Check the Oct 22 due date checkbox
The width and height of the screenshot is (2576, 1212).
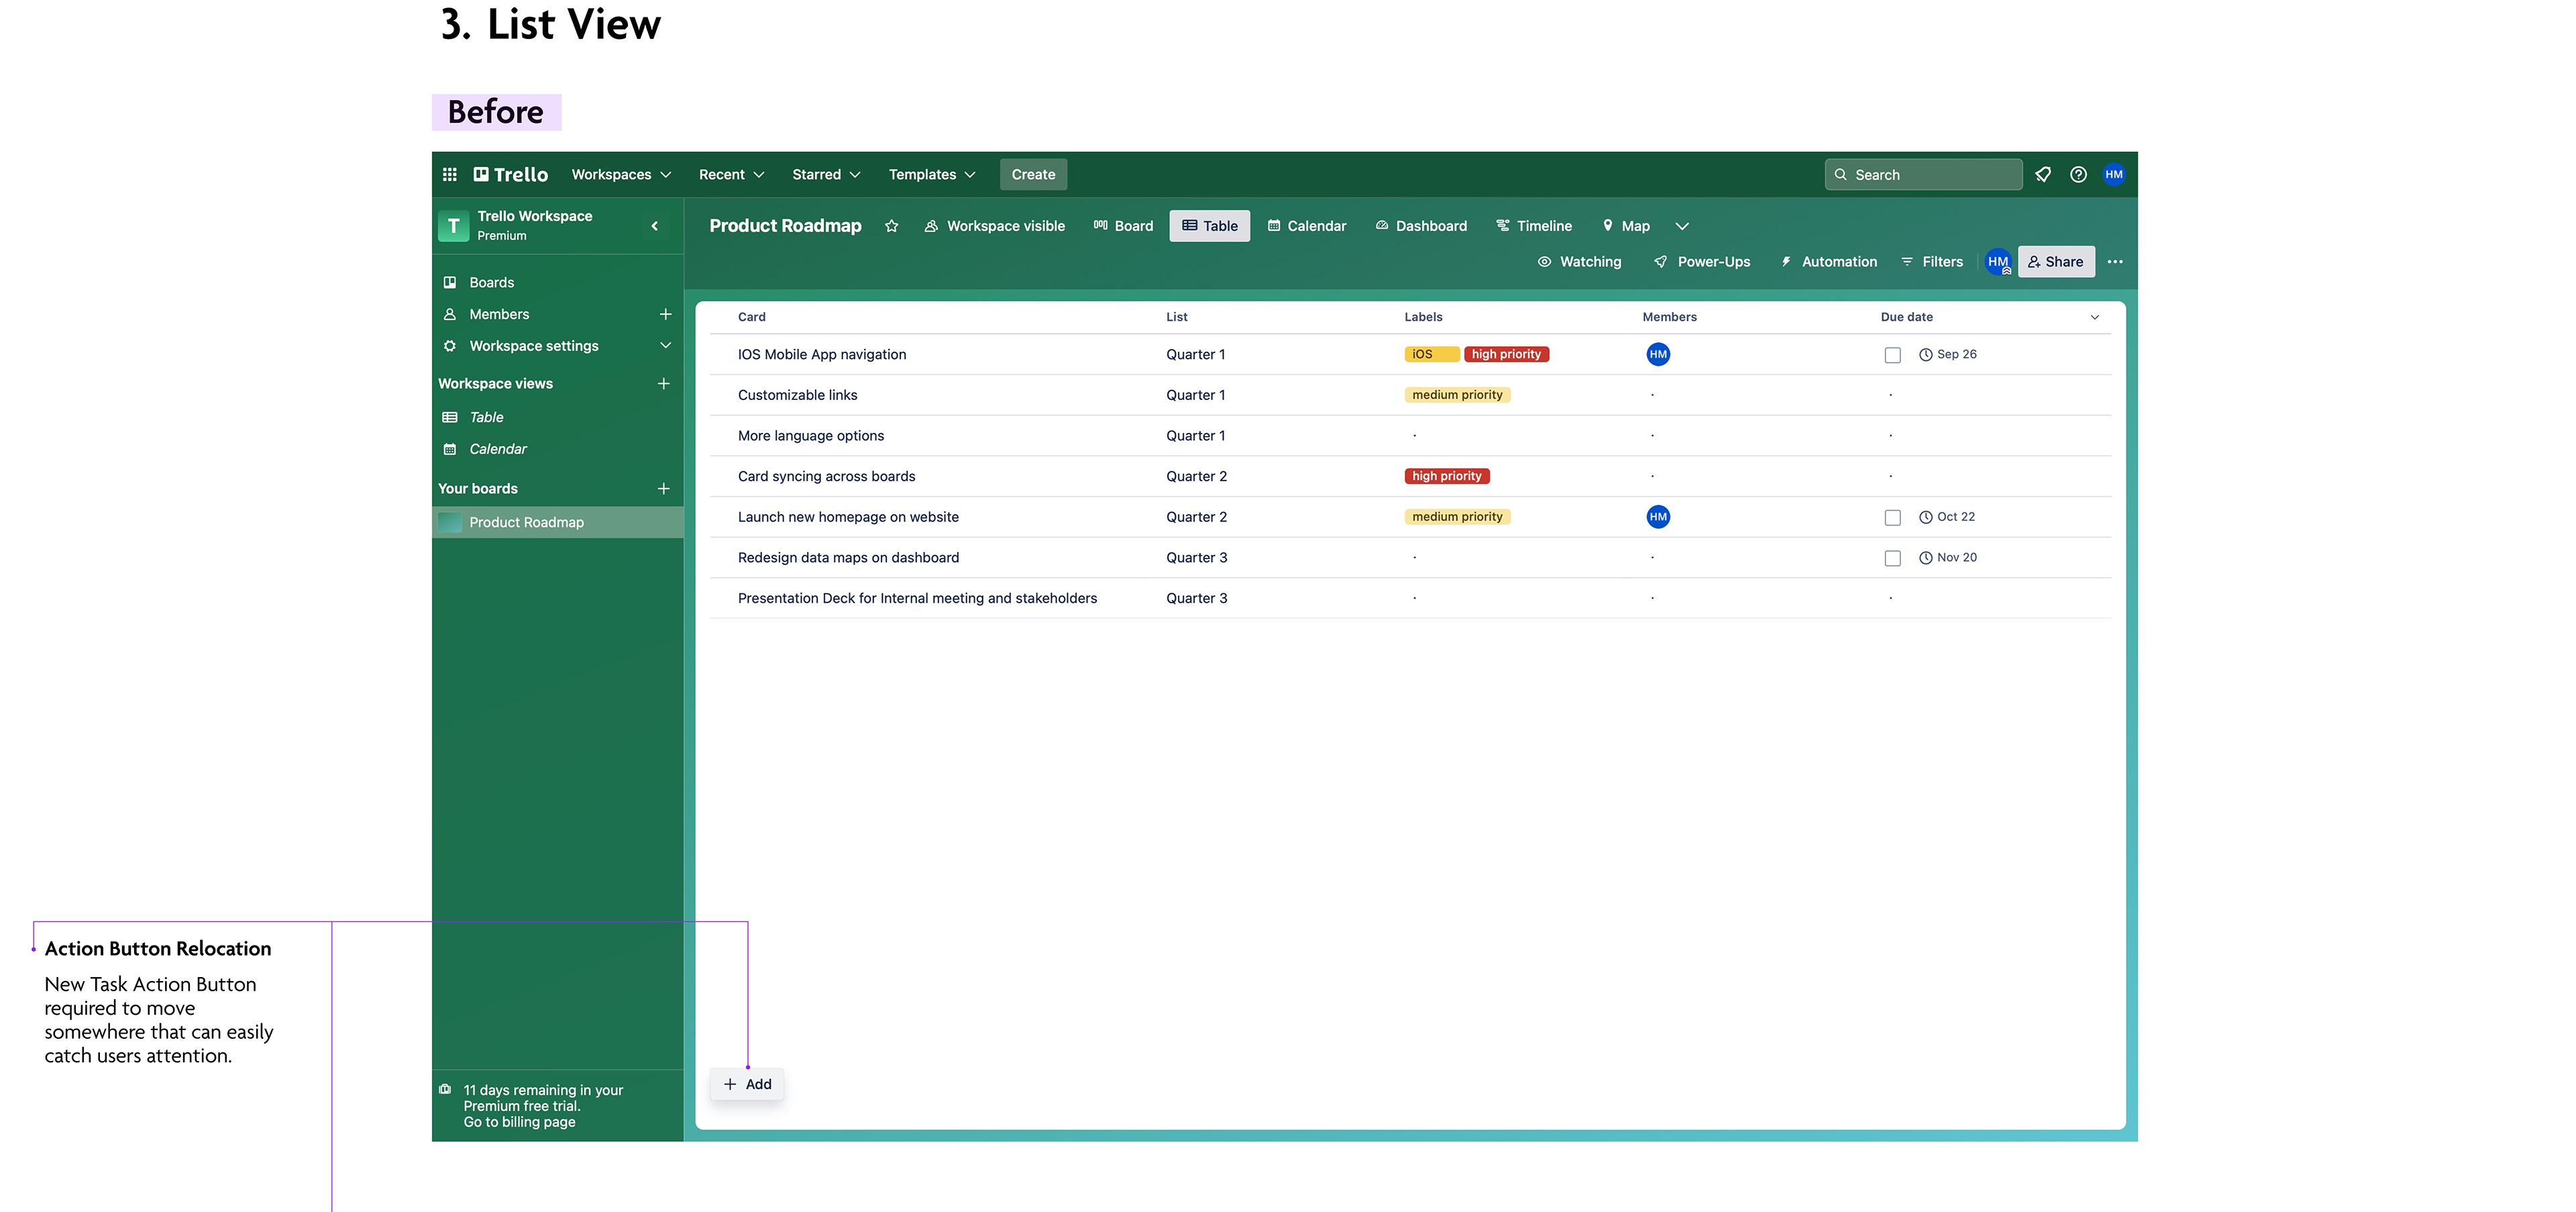1892,518
